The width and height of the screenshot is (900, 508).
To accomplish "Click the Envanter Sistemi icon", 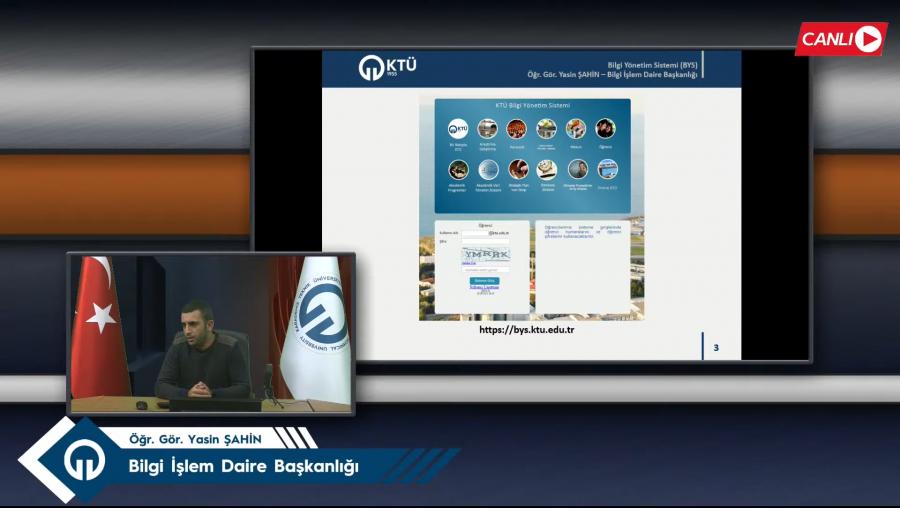I will [547, 169].
